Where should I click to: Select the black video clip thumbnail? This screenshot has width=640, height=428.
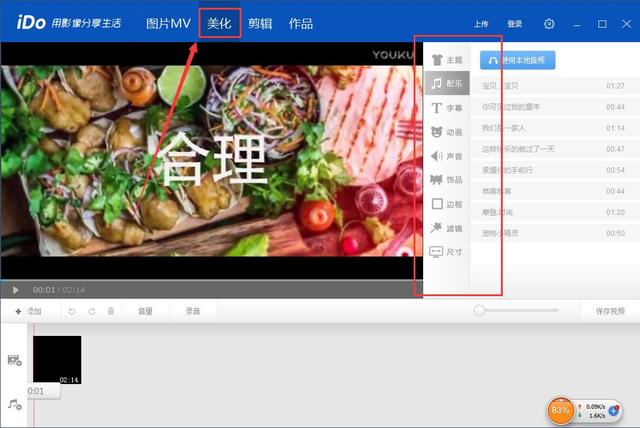coord(57,359)
